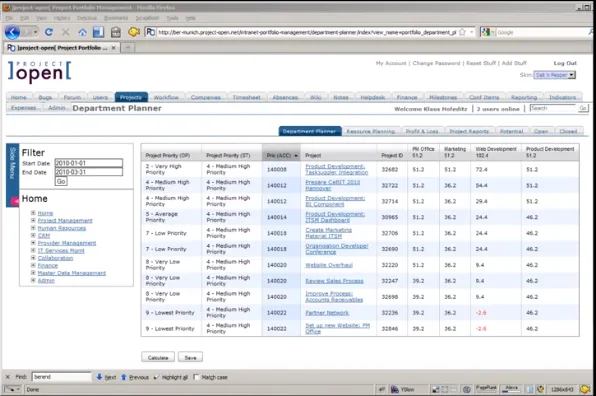Close the Find bar with X

[8, 377]
